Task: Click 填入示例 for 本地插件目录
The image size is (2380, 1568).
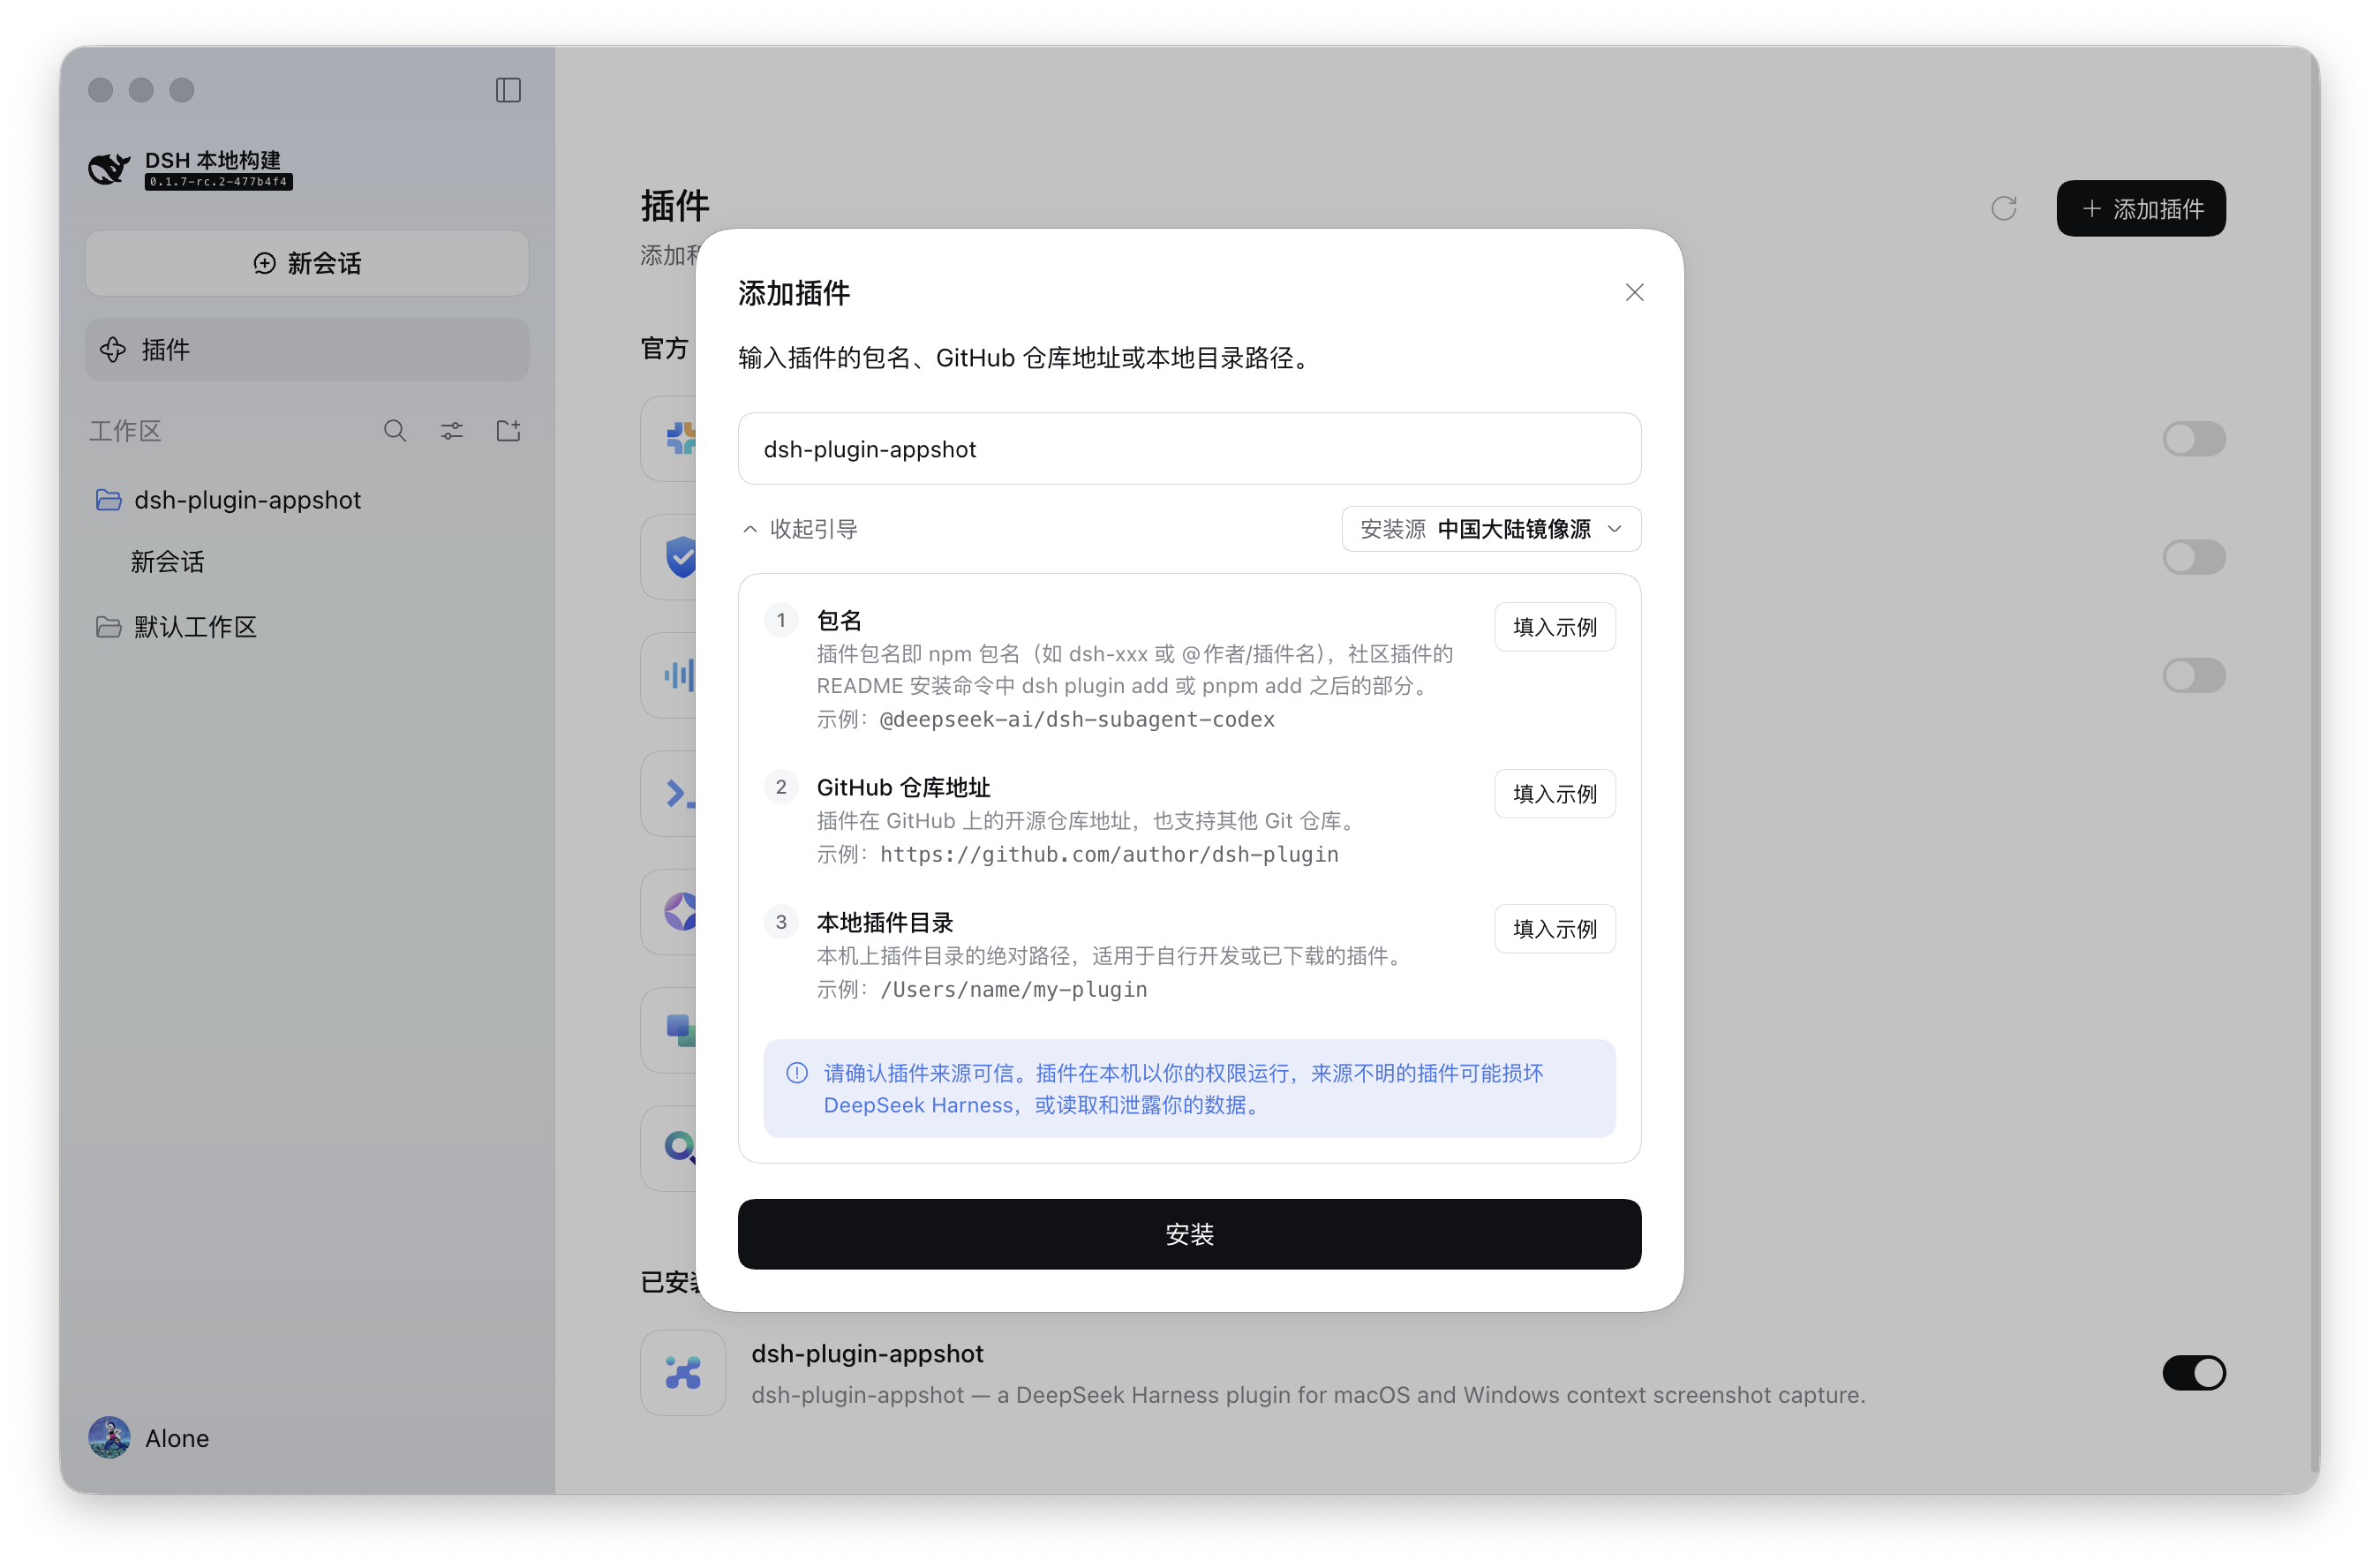Action: (x=1554, y=929)
